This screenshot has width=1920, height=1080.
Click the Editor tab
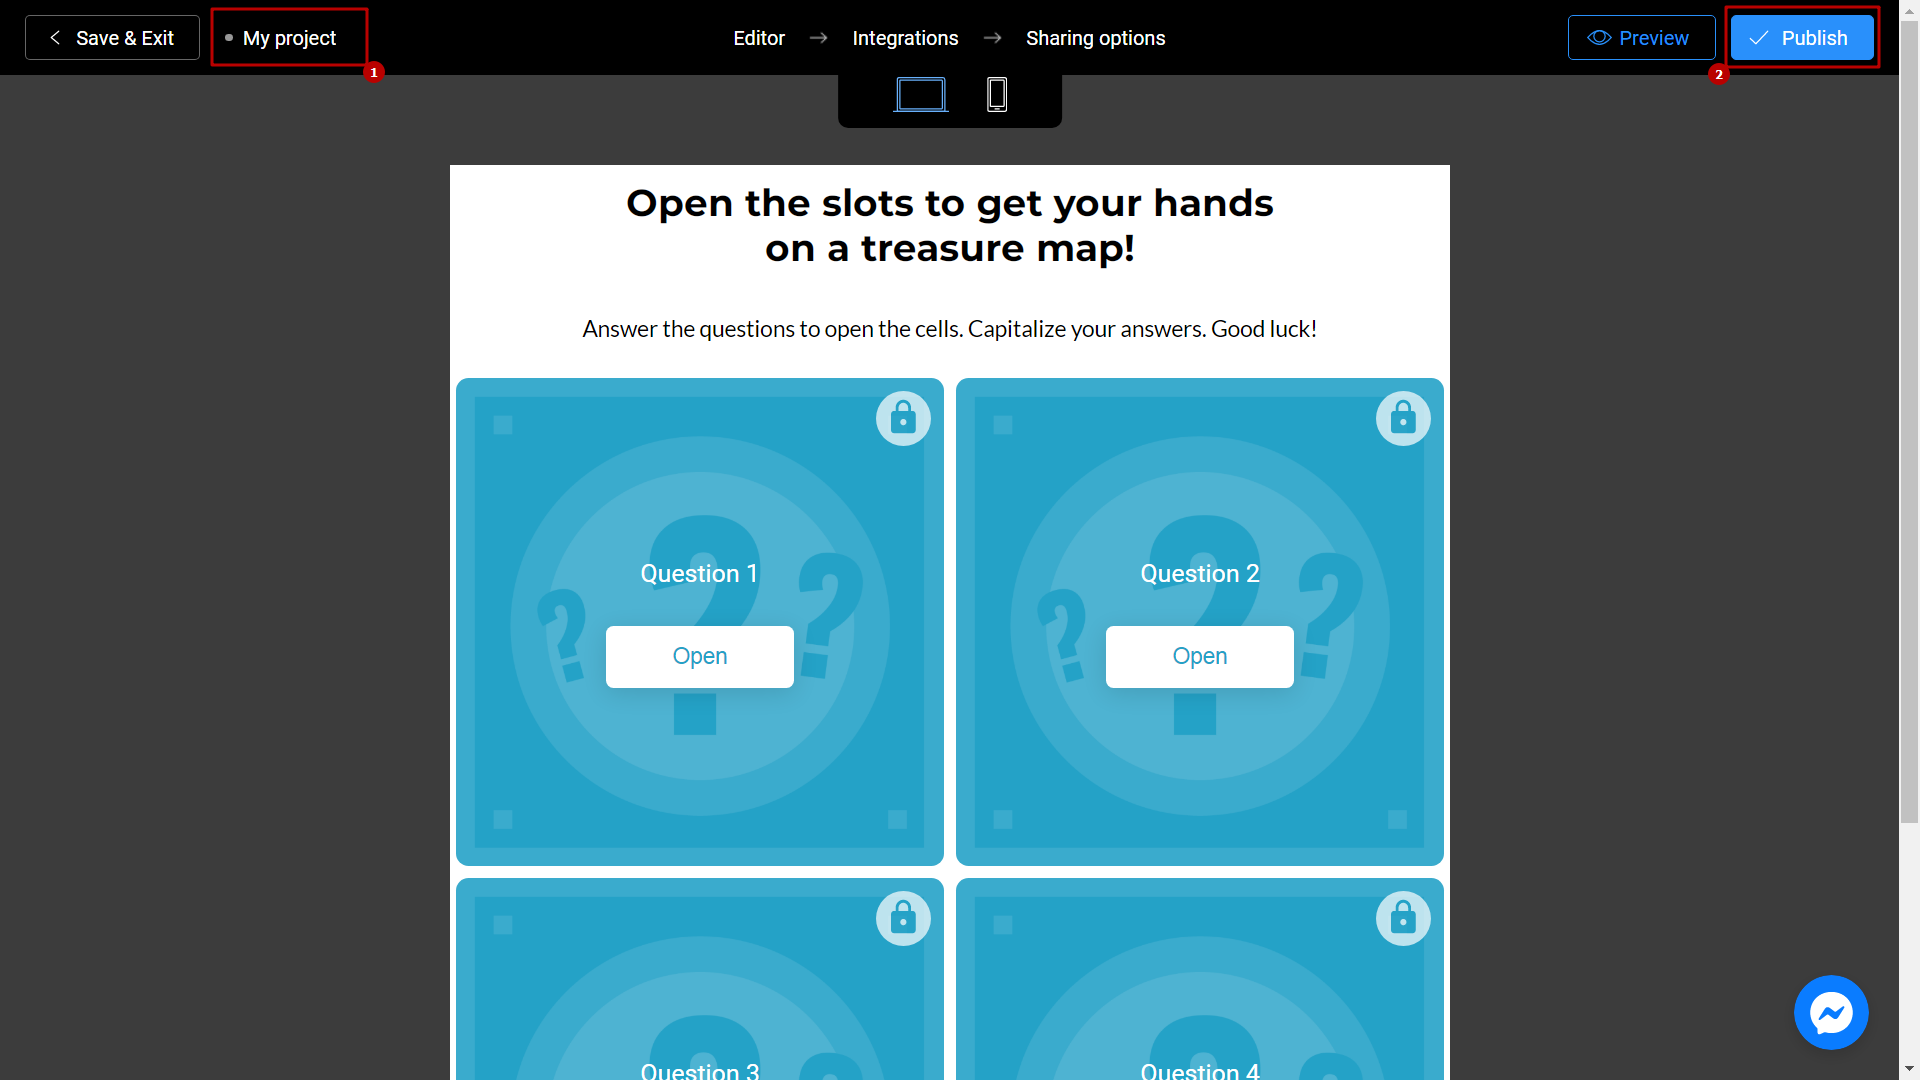tap(758, 37)
